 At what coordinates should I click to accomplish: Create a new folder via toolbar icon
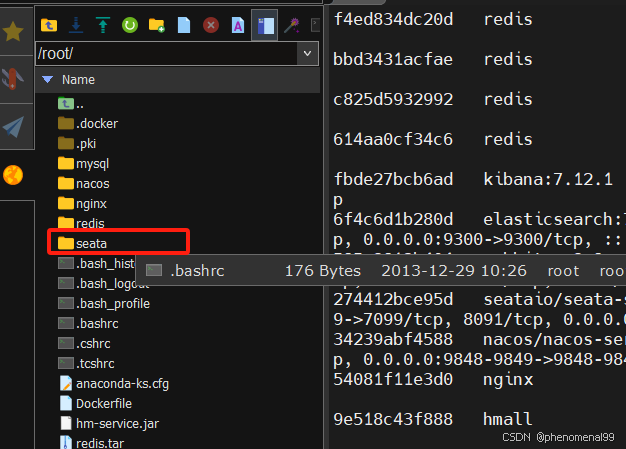pyautogui.click(x=156, y=26)
